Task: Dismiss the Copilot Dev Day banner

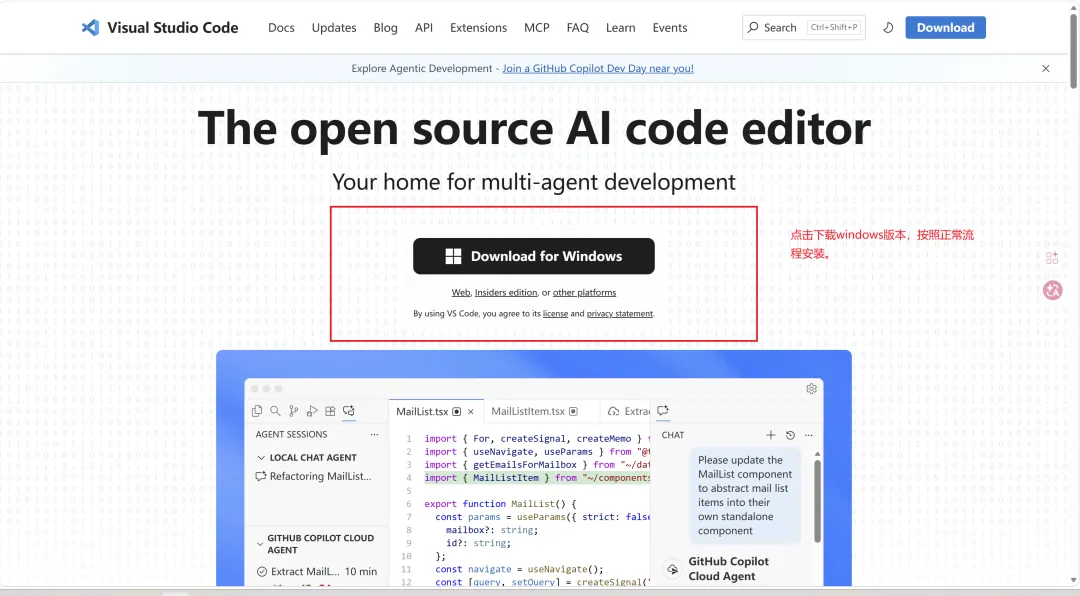Action: (1046, 68)
